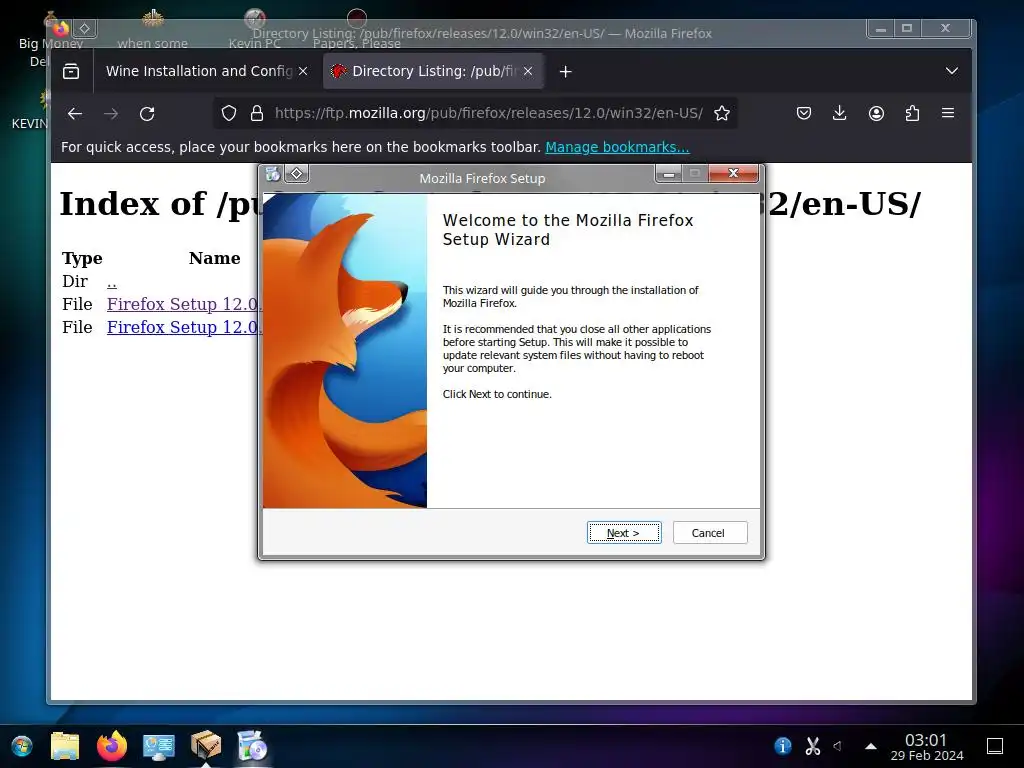1024x768 pixels.
Task: Open file manager from taskbar
Action: (x=65, y=746)
